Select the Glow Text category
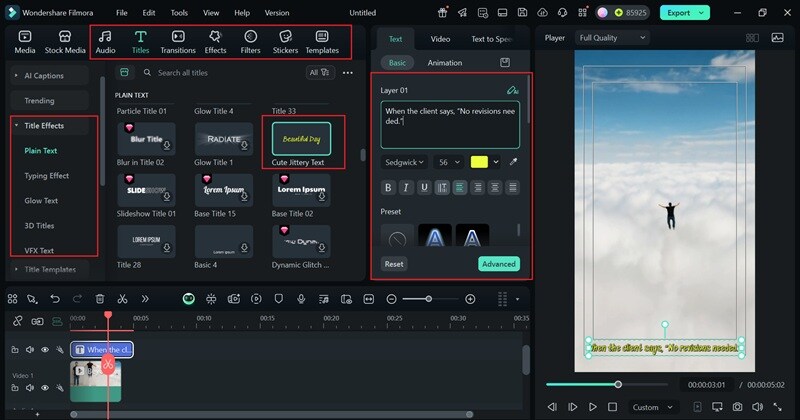This screenshot has width=800, height=420. coord(41,201)
